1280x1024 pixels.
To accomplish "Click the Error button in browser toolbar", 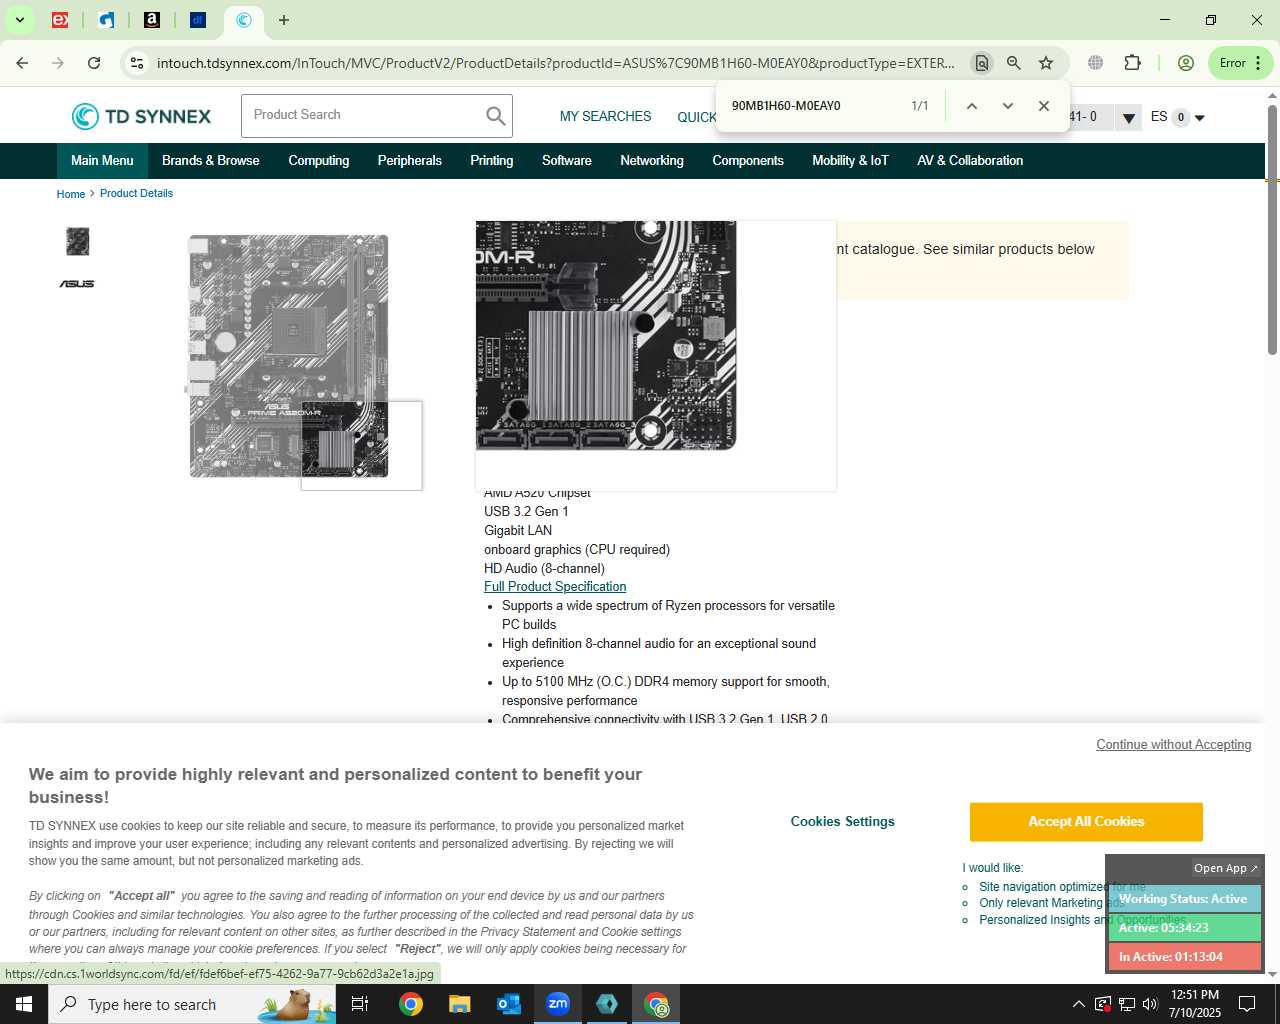I will point(1241,63).
